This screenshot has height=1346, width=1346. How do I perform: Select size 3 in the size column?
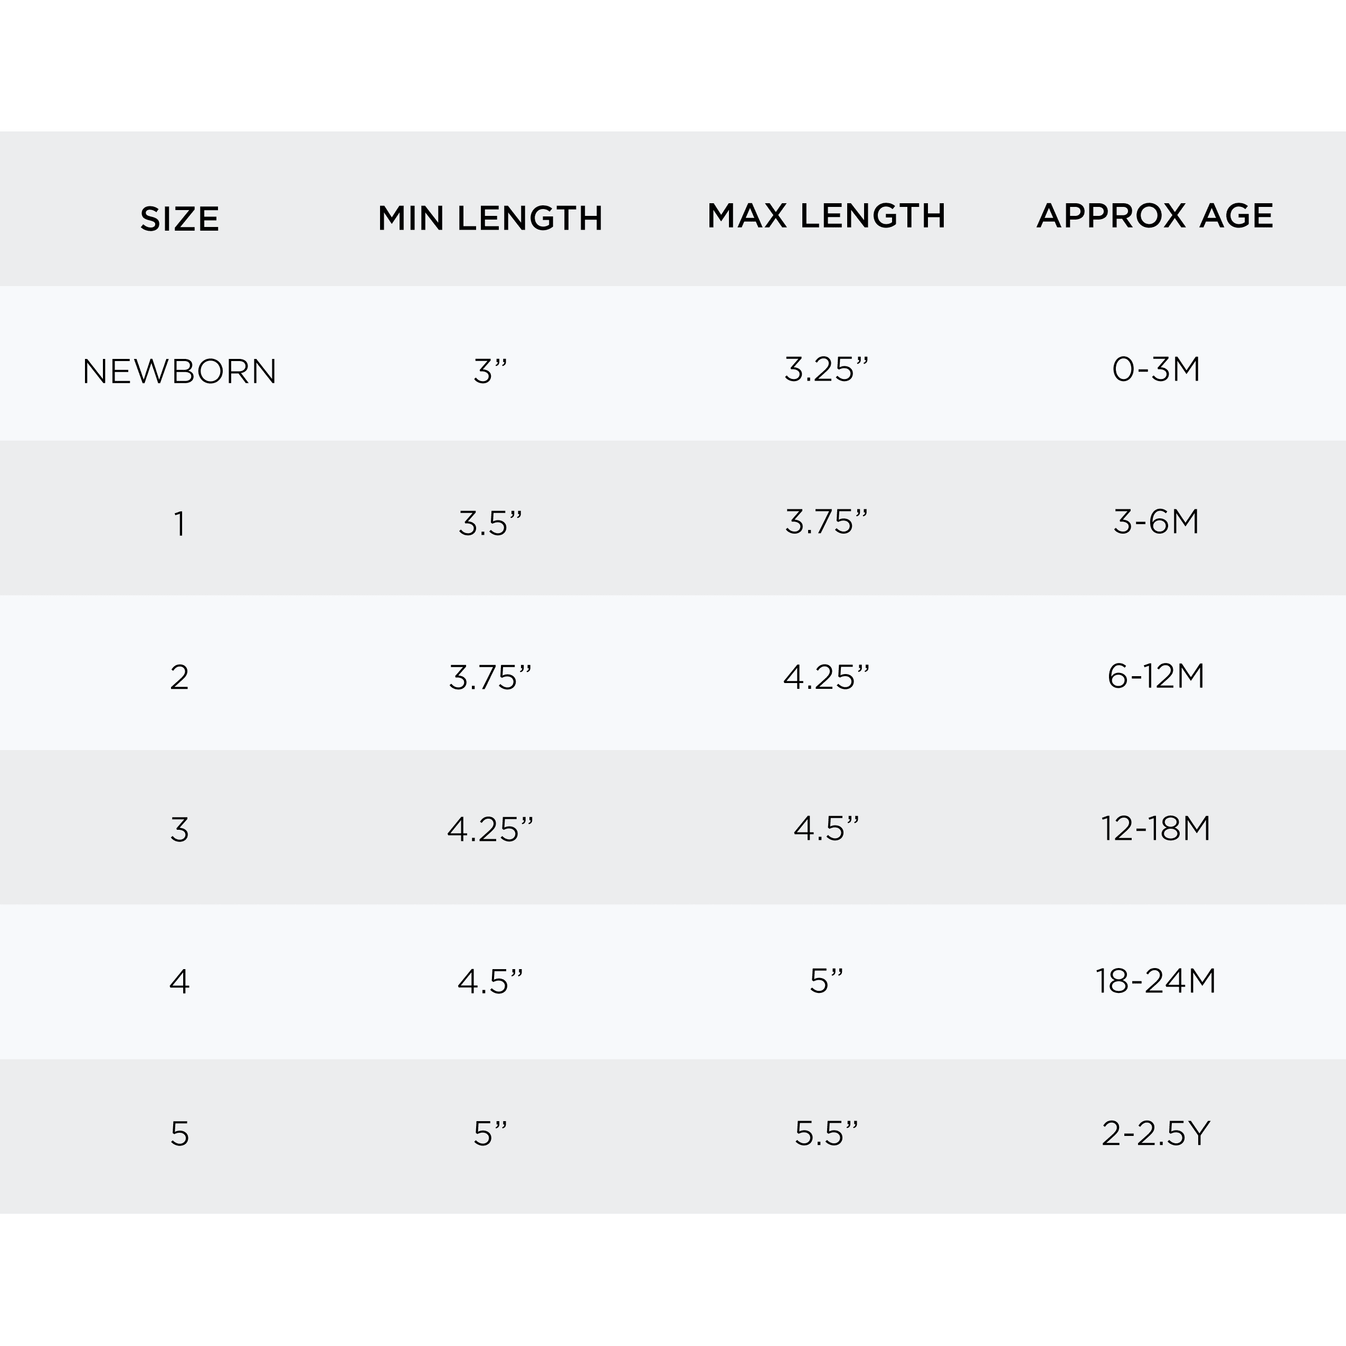coord(179,829)
